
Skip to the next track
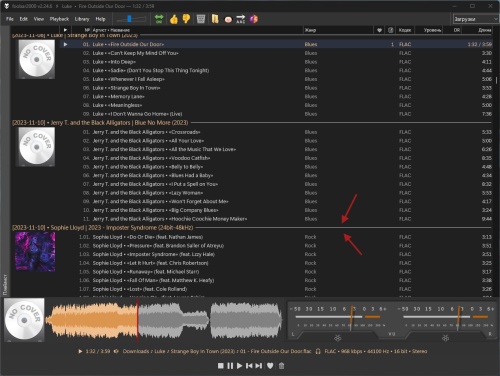259,366
